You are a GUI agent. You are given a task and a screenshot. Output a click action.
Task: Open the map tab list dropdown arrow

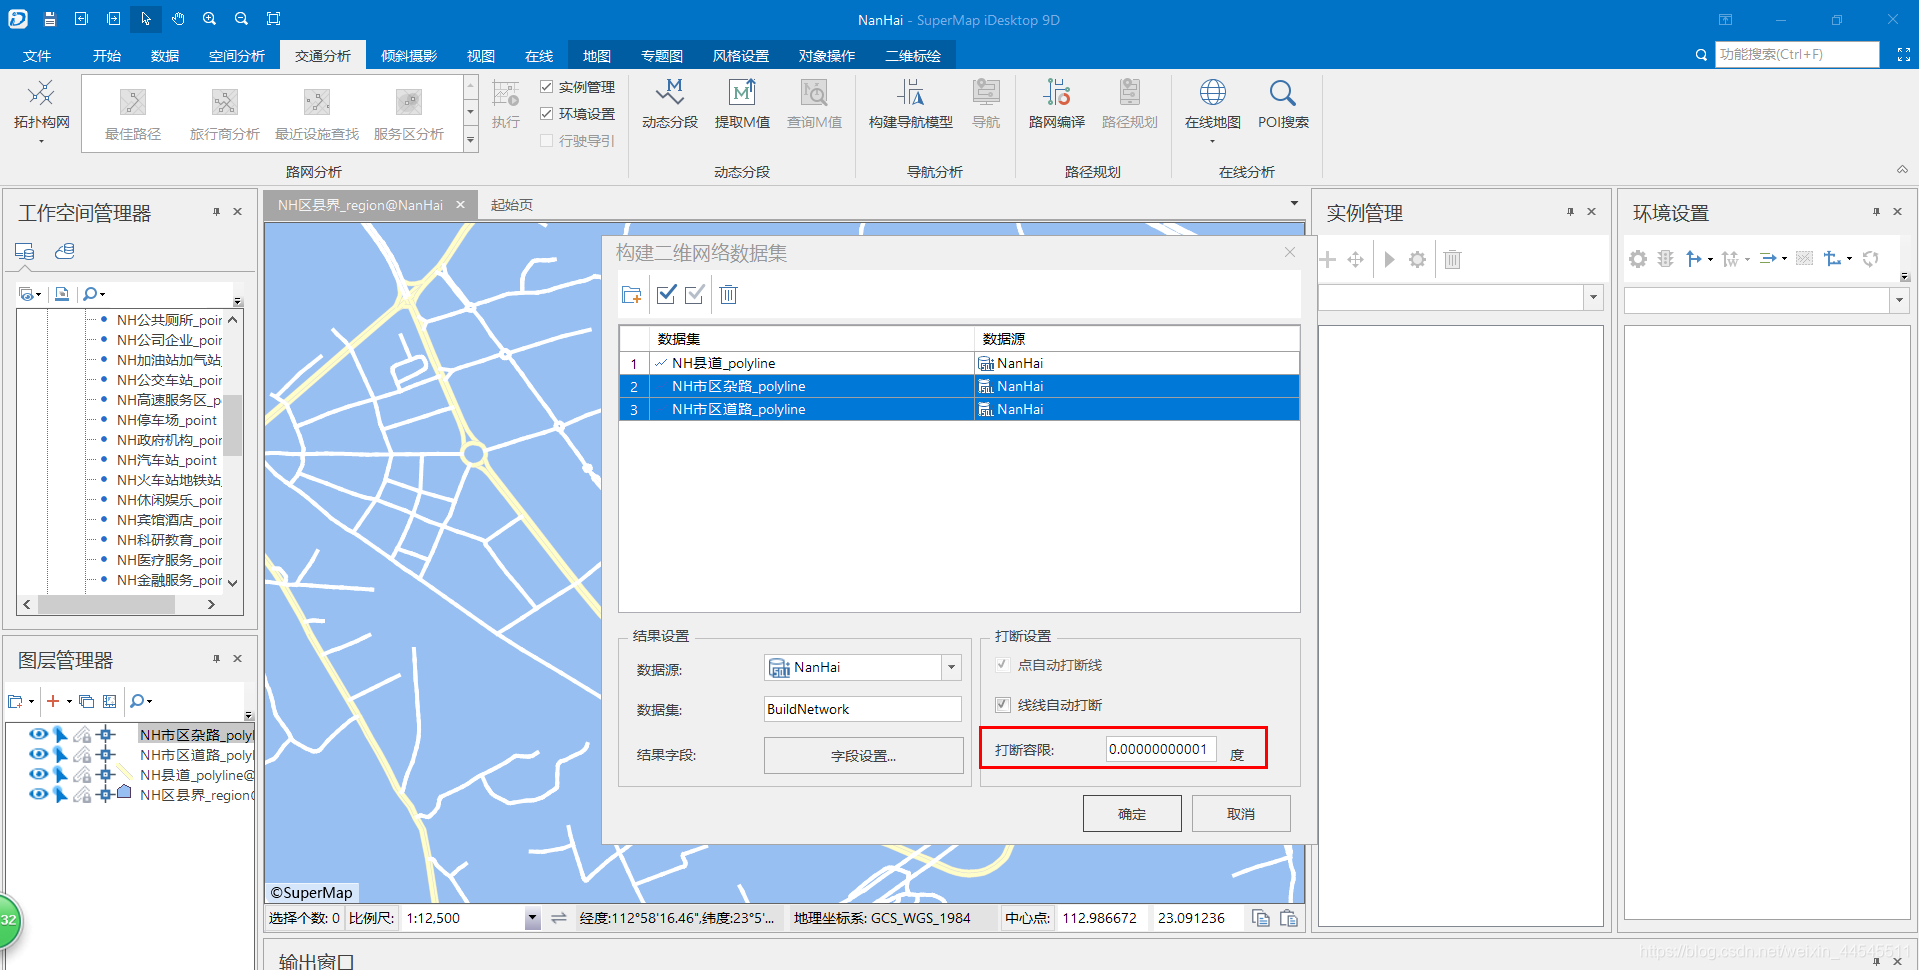click(x=1294, y=204)
